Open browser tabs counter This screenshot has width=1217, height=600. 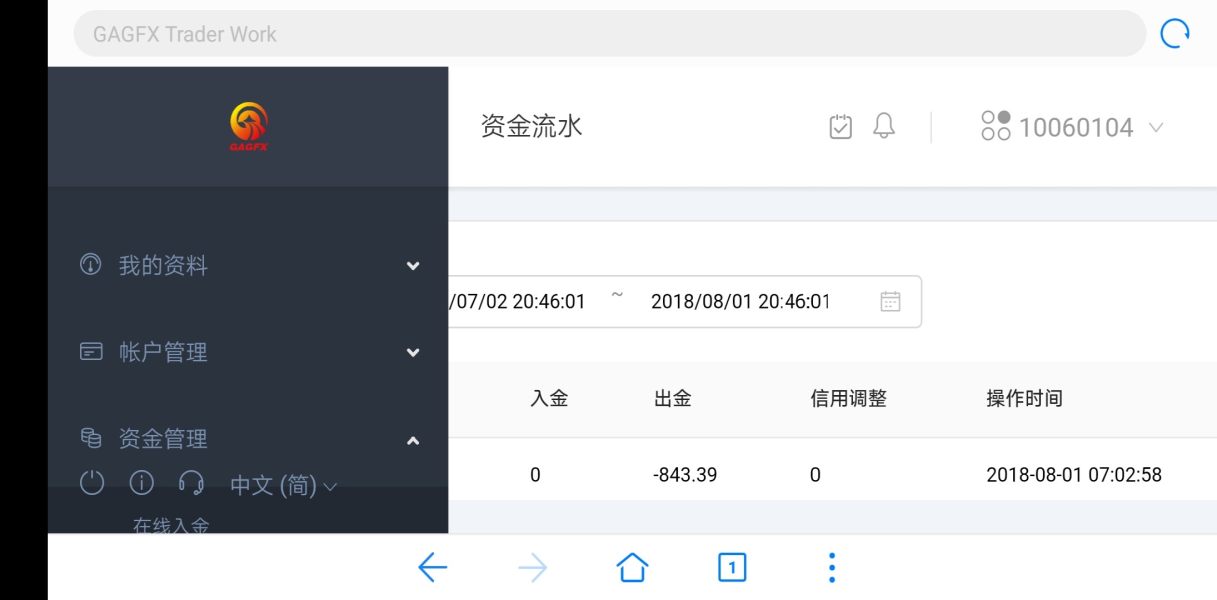732,568
